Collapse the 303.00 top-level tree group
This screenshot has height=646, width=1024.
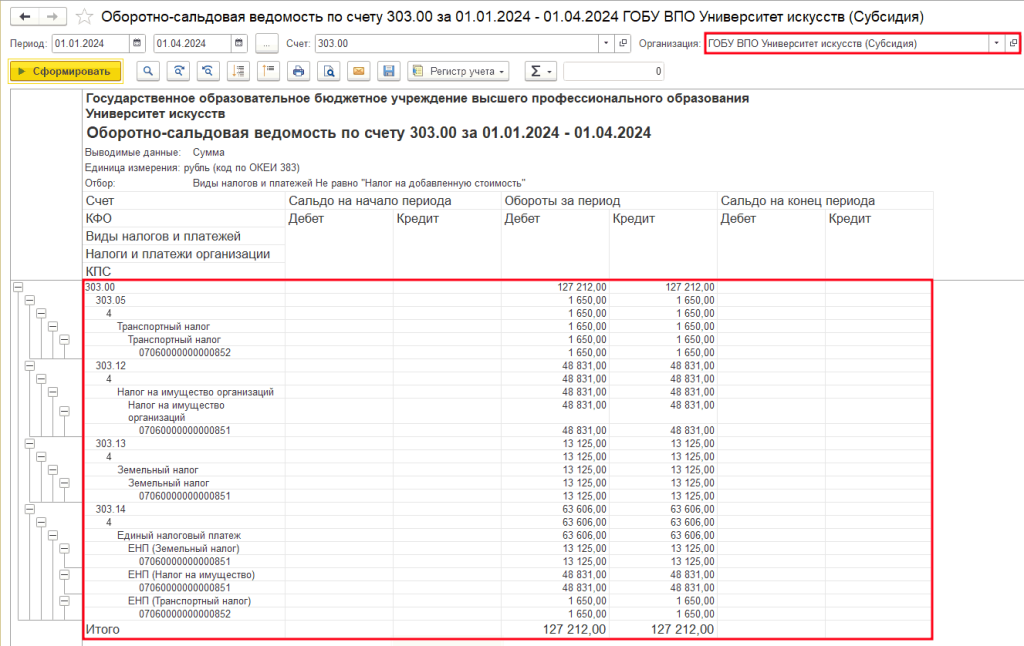[x=17, y=287]
